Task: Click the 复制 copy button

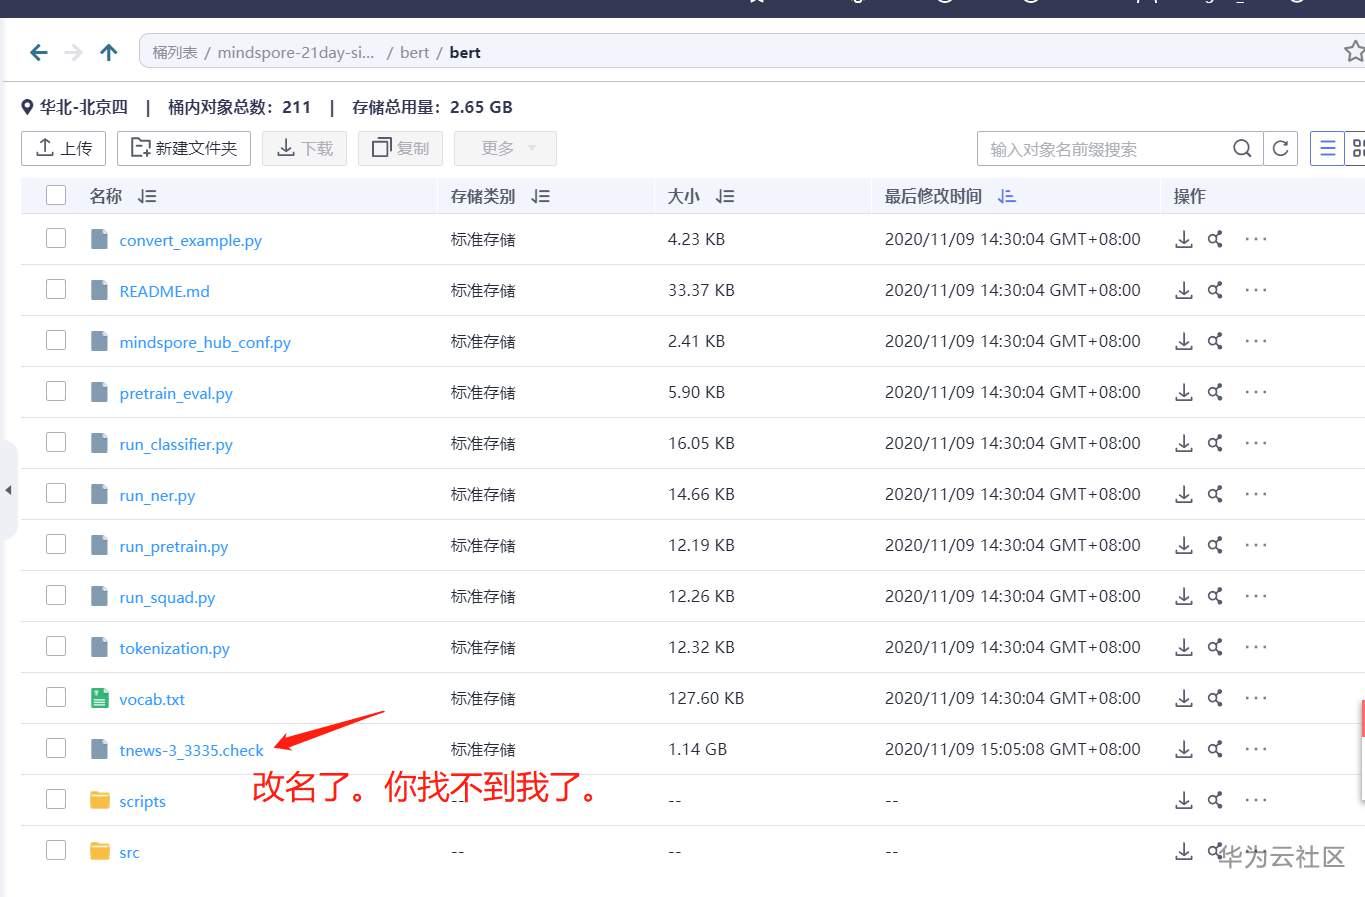Action: pos(400,149)
